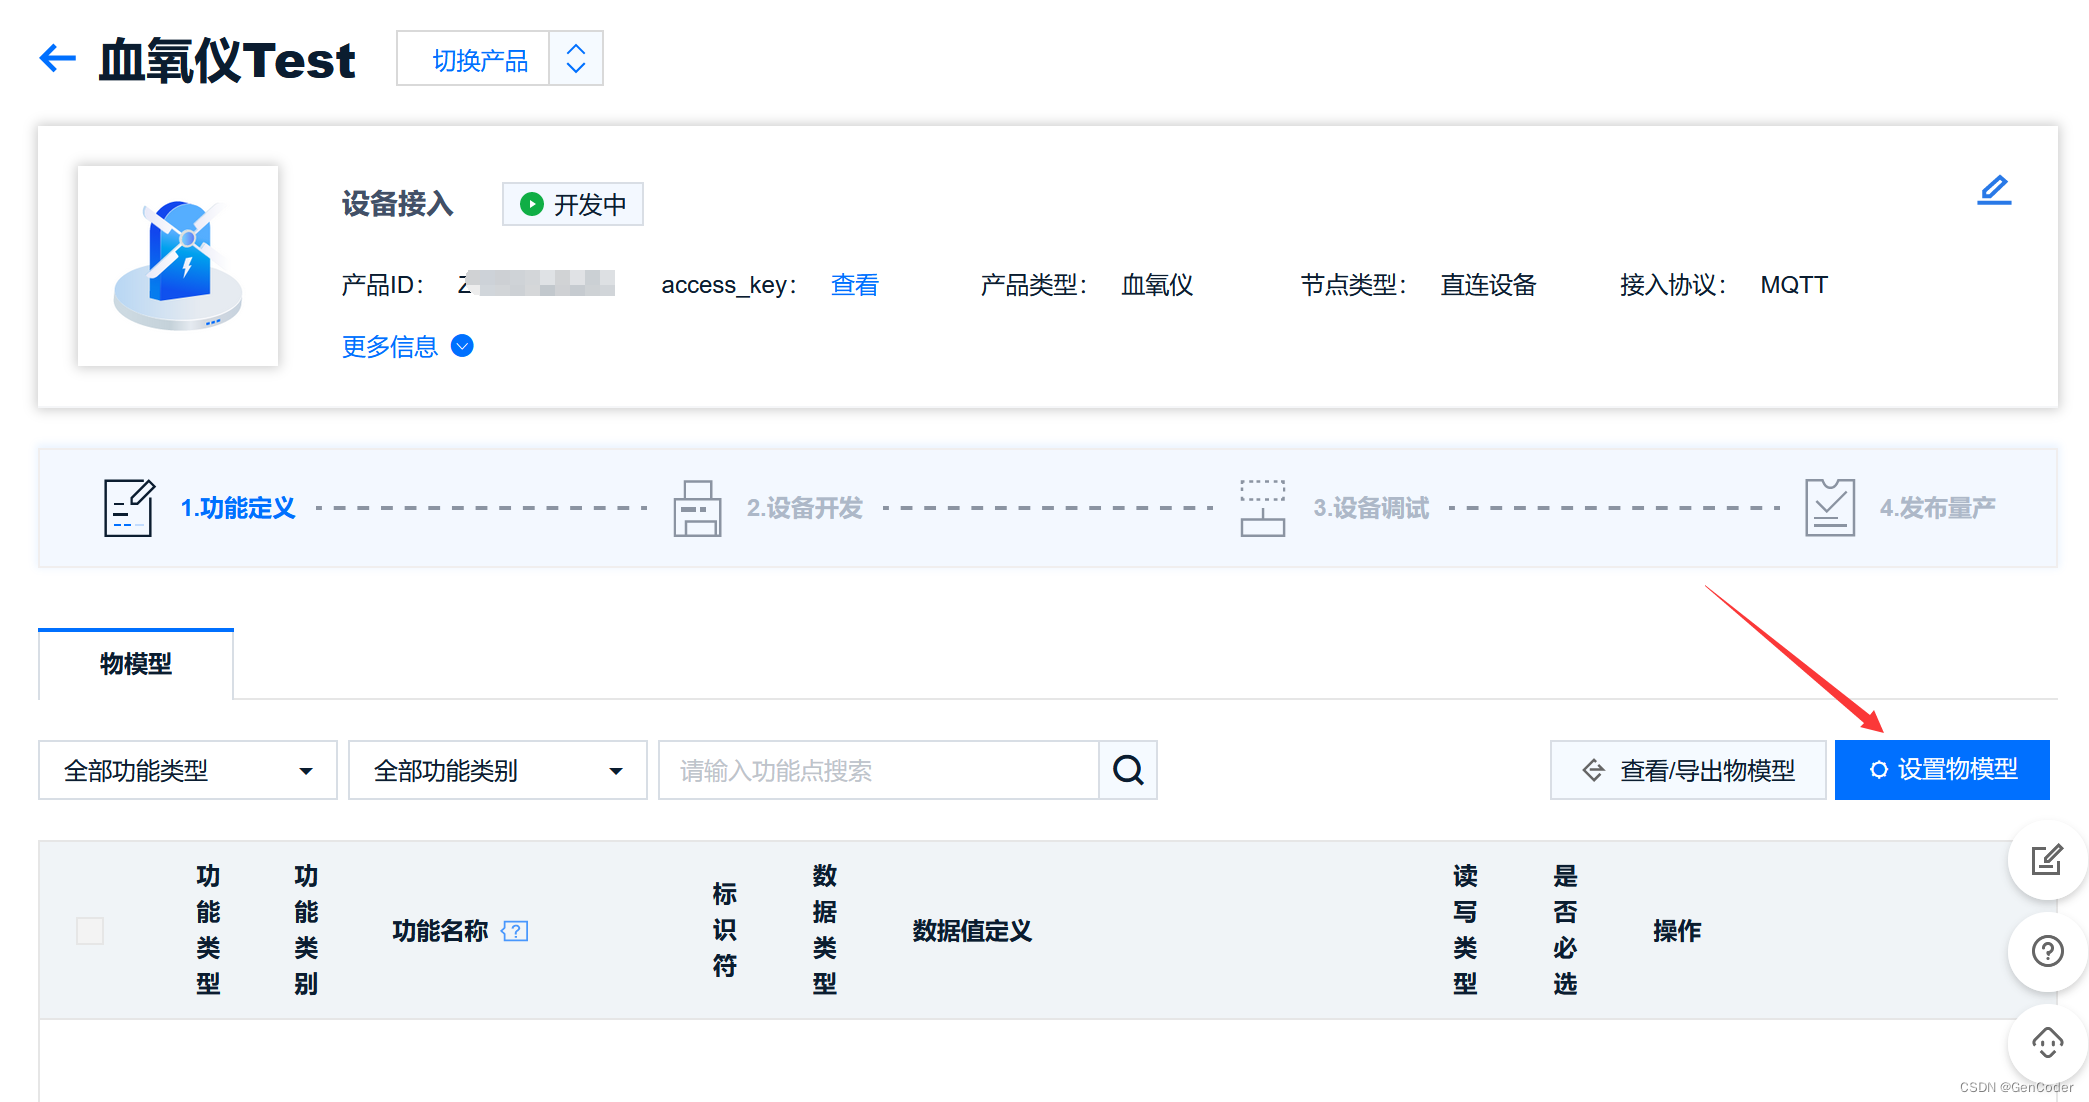Click the function name help tooltip icon
Screen dimensions: 2089x1102
[x=515, y=931]
